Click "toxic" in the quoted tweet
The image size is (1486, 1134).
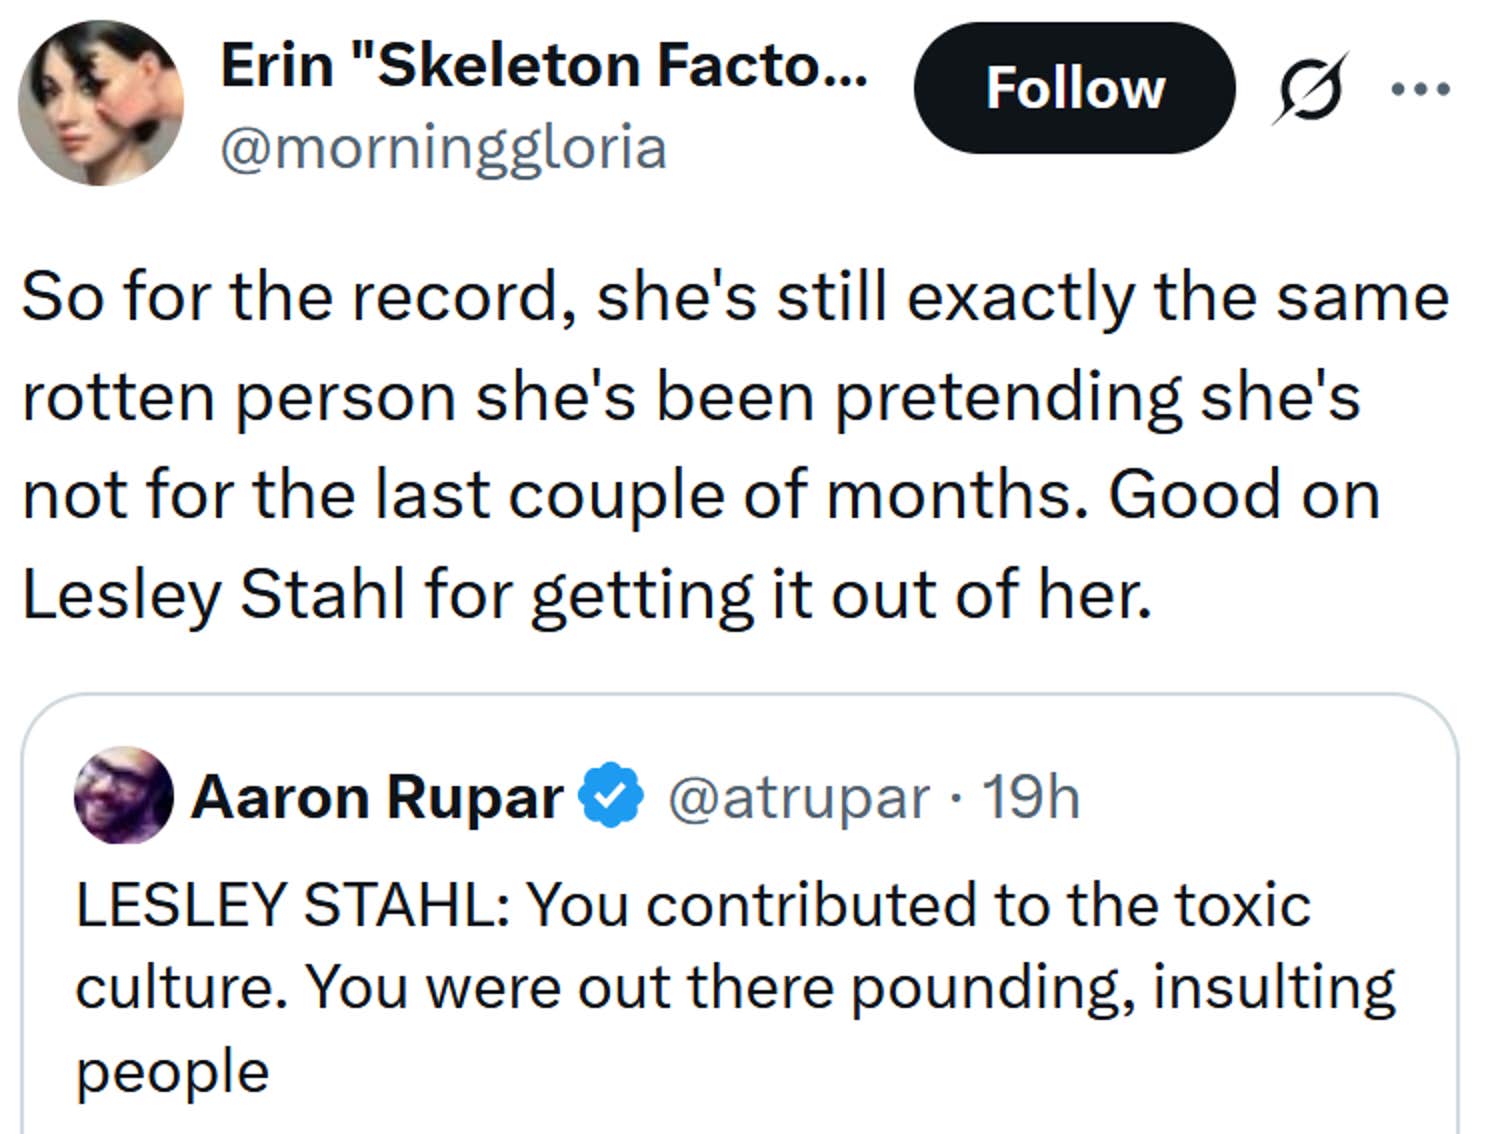pyautogui.click(x=1241, y=905)
